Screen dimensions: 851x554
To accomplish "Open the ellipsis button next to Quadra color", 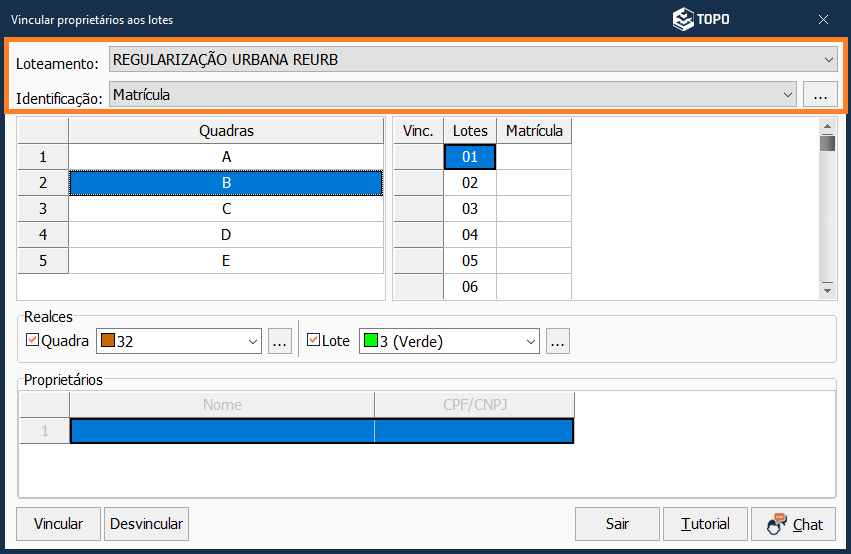I will point(280,341).
